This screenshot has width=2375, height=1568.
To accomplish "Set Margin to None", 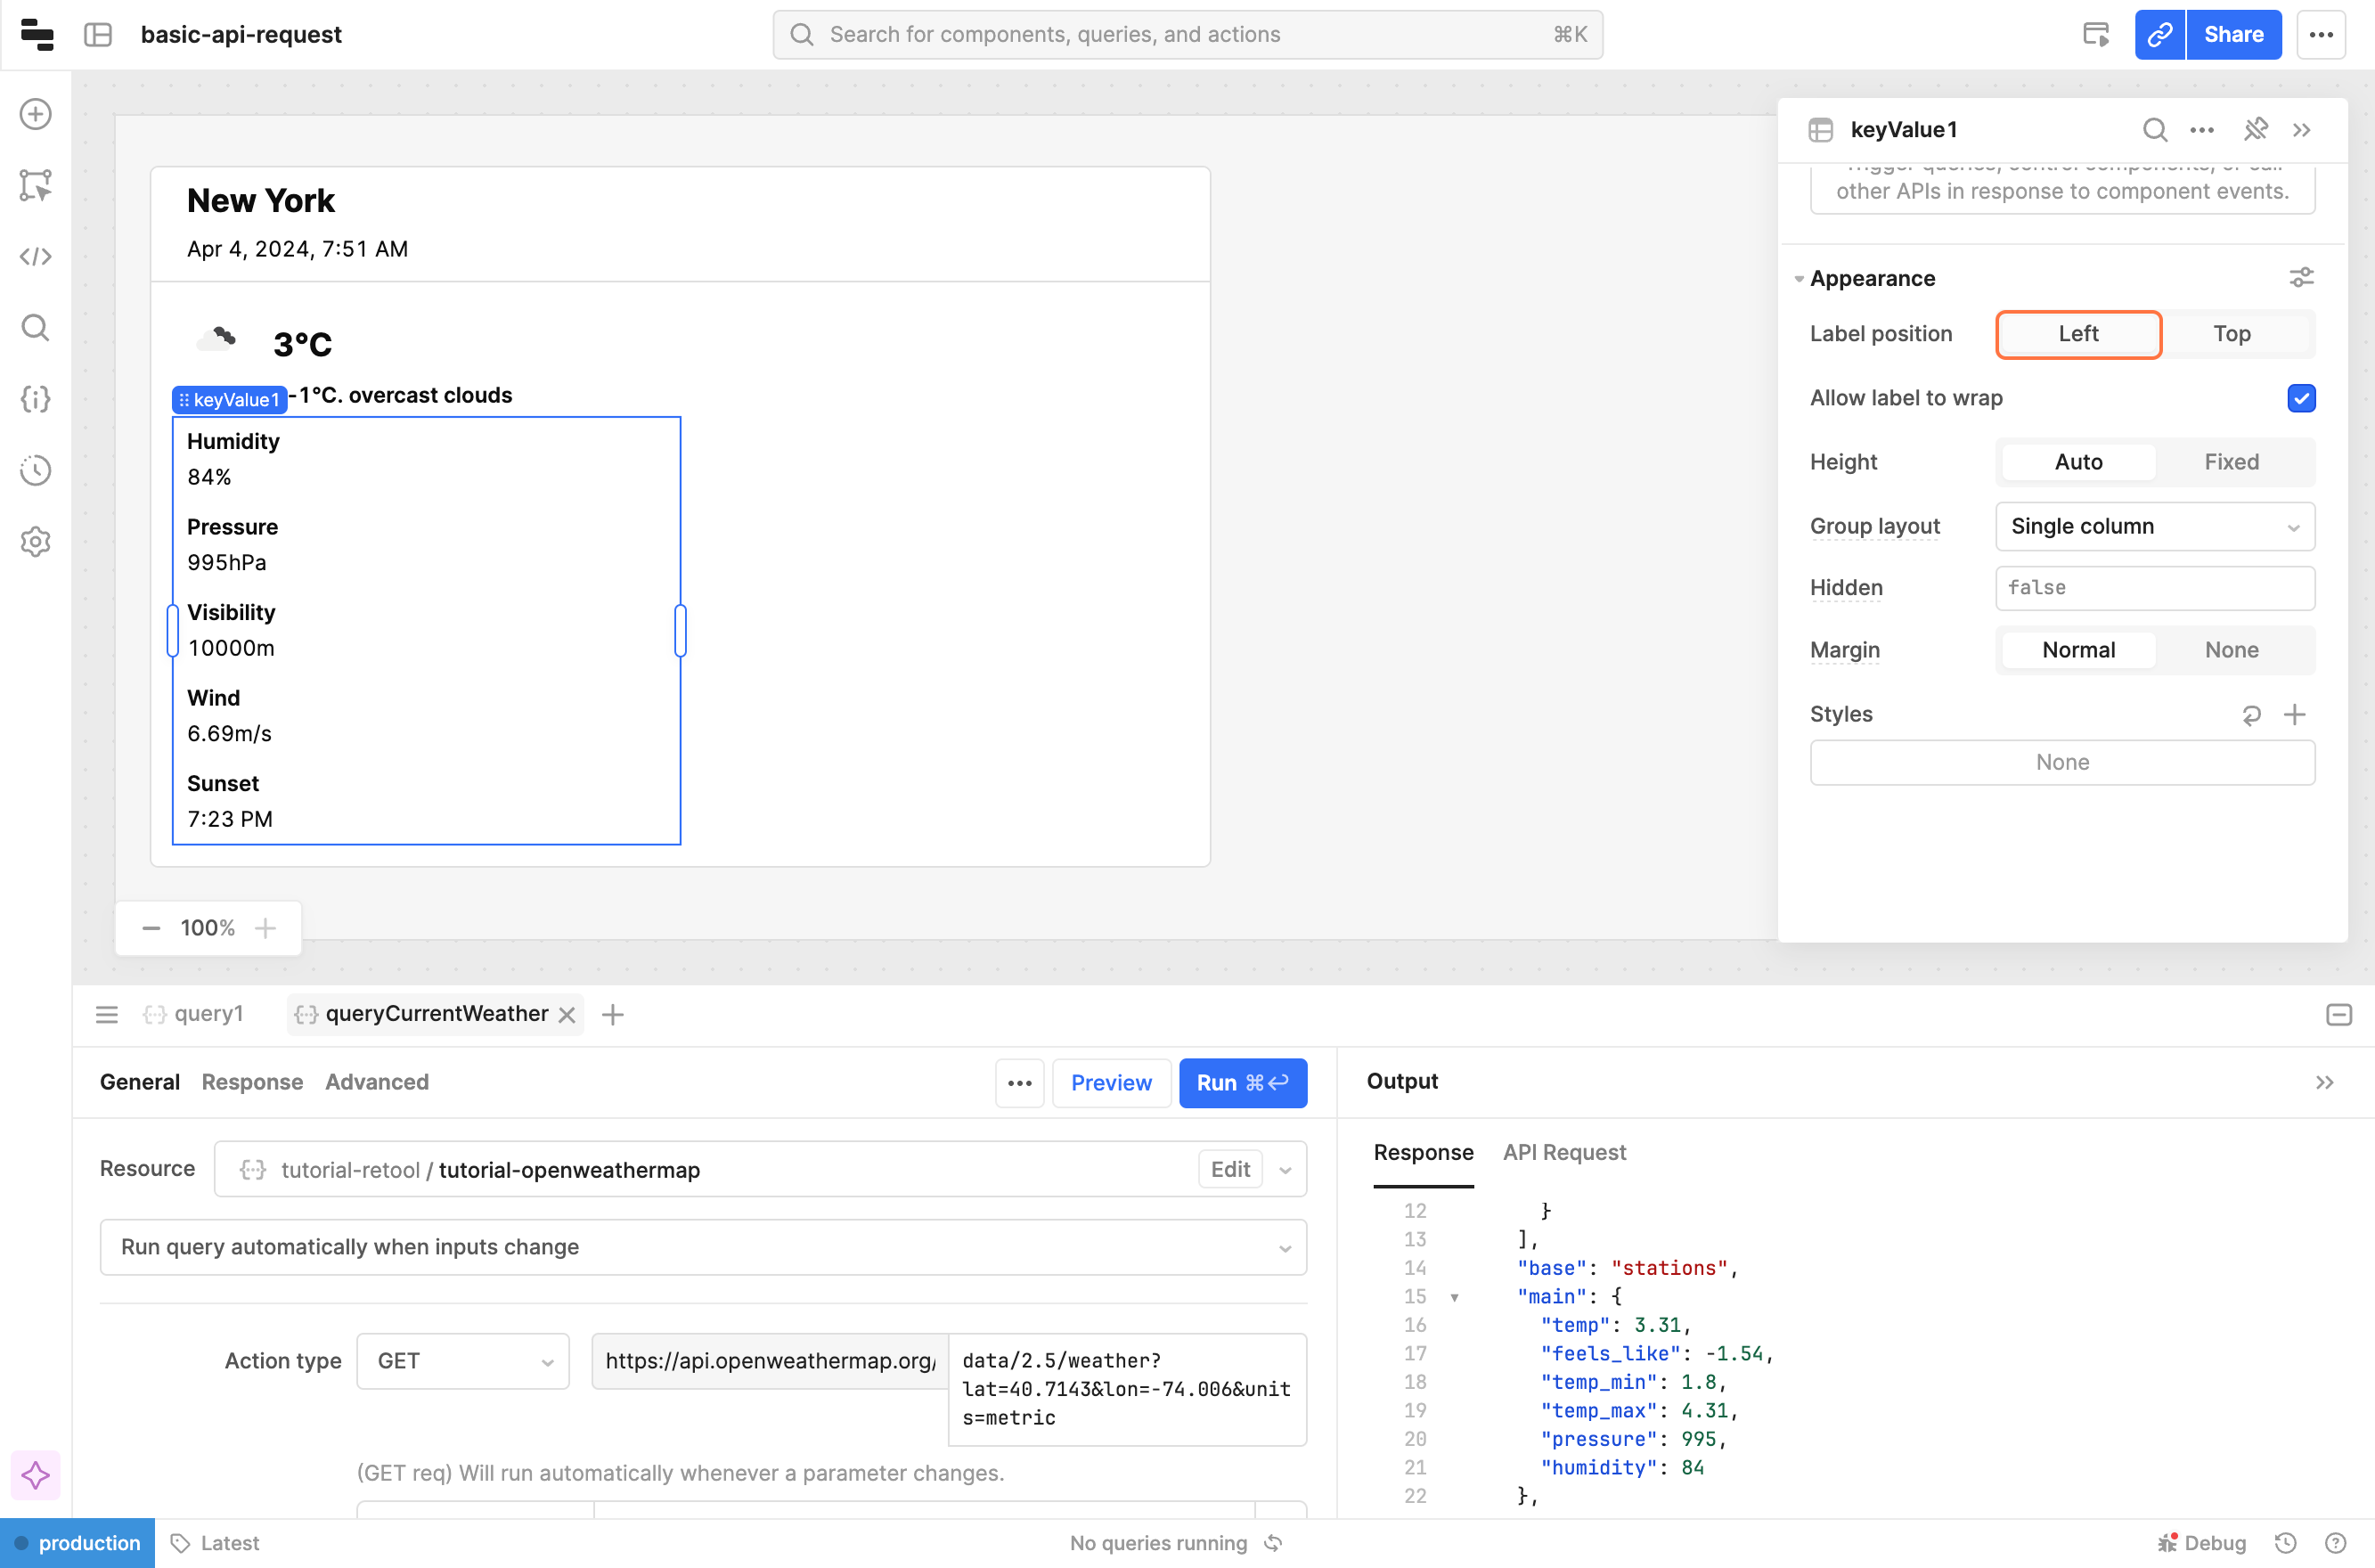I will click(x=2231, y=650).
